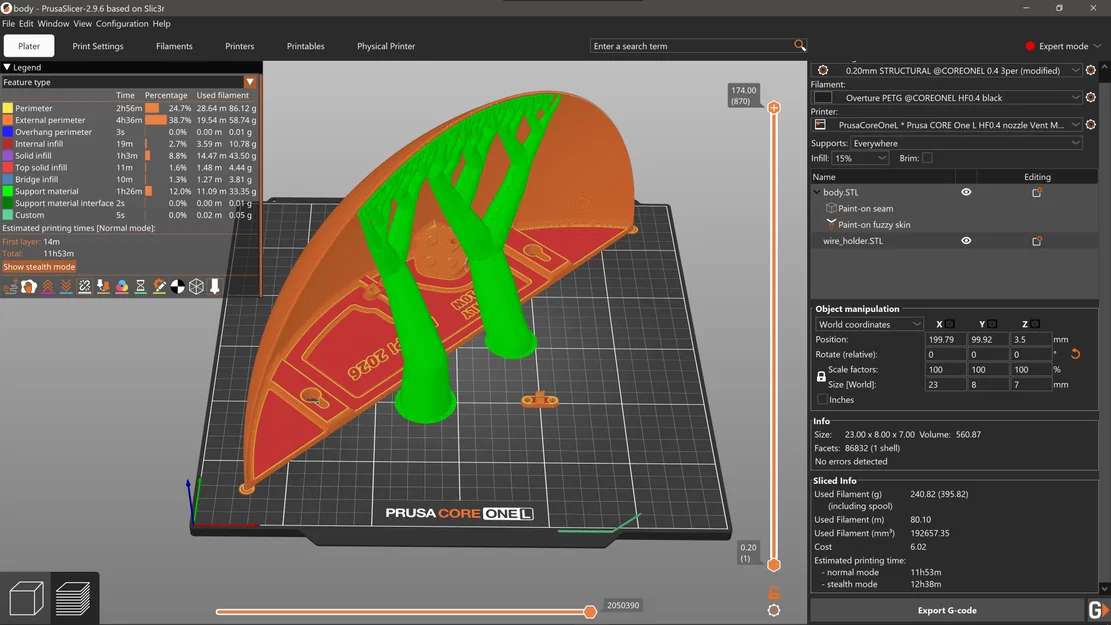Open print settings gear beside STRUCTURAL preset
Screen dimensions: 1111x625
pos(1090,70)
